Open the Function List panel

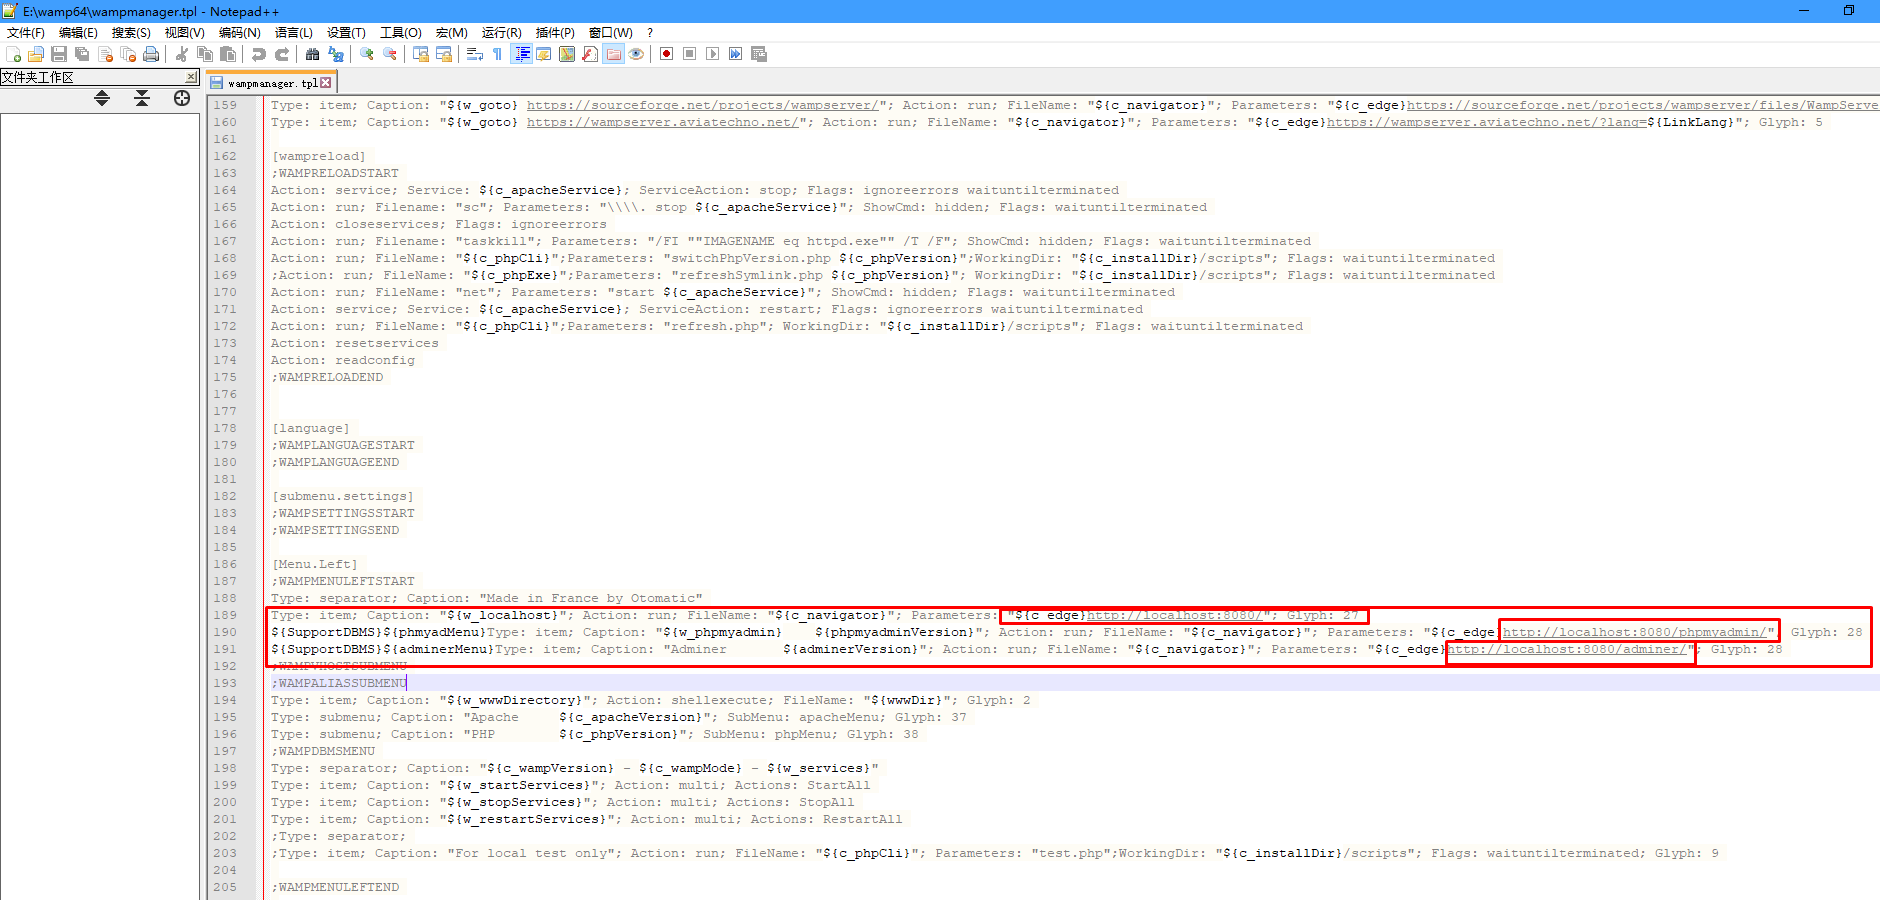pos(590,54)
